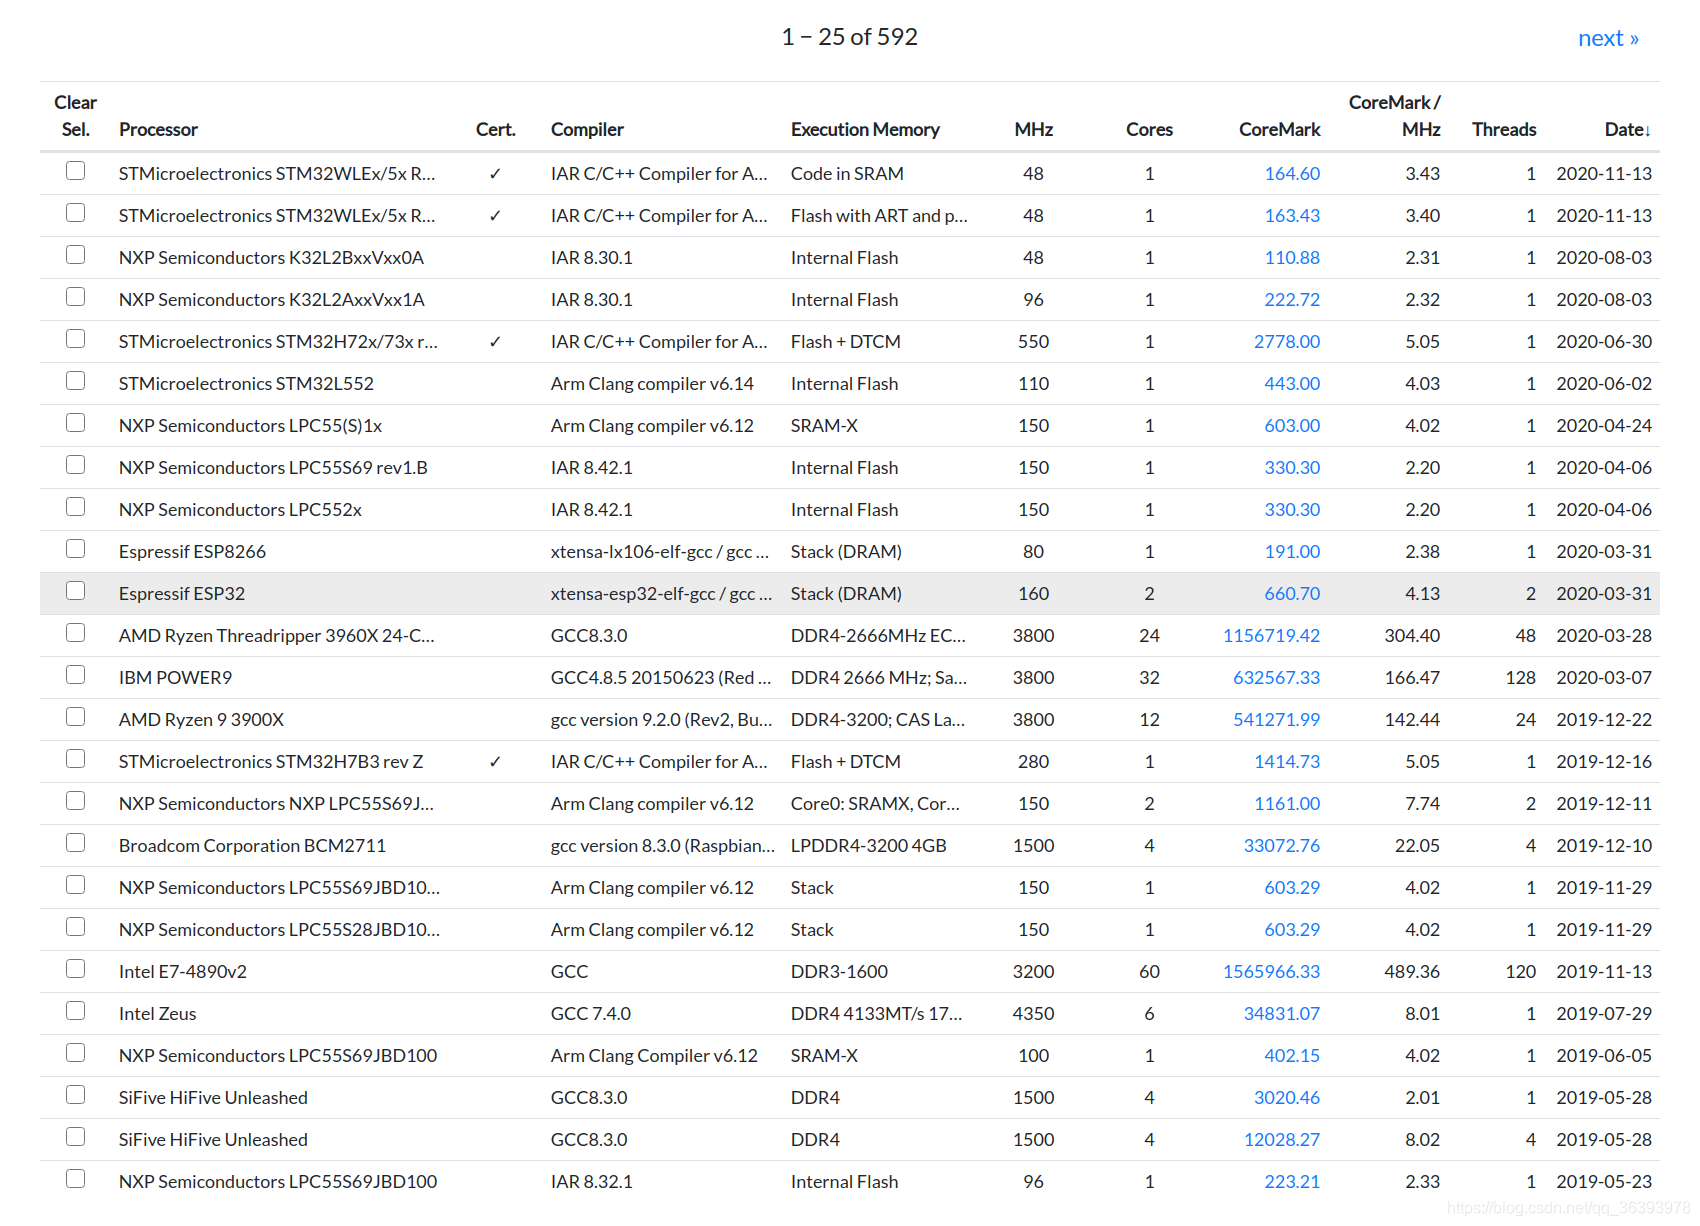View the 33072.76 BCM2711 score

[x=1282, y=845]
